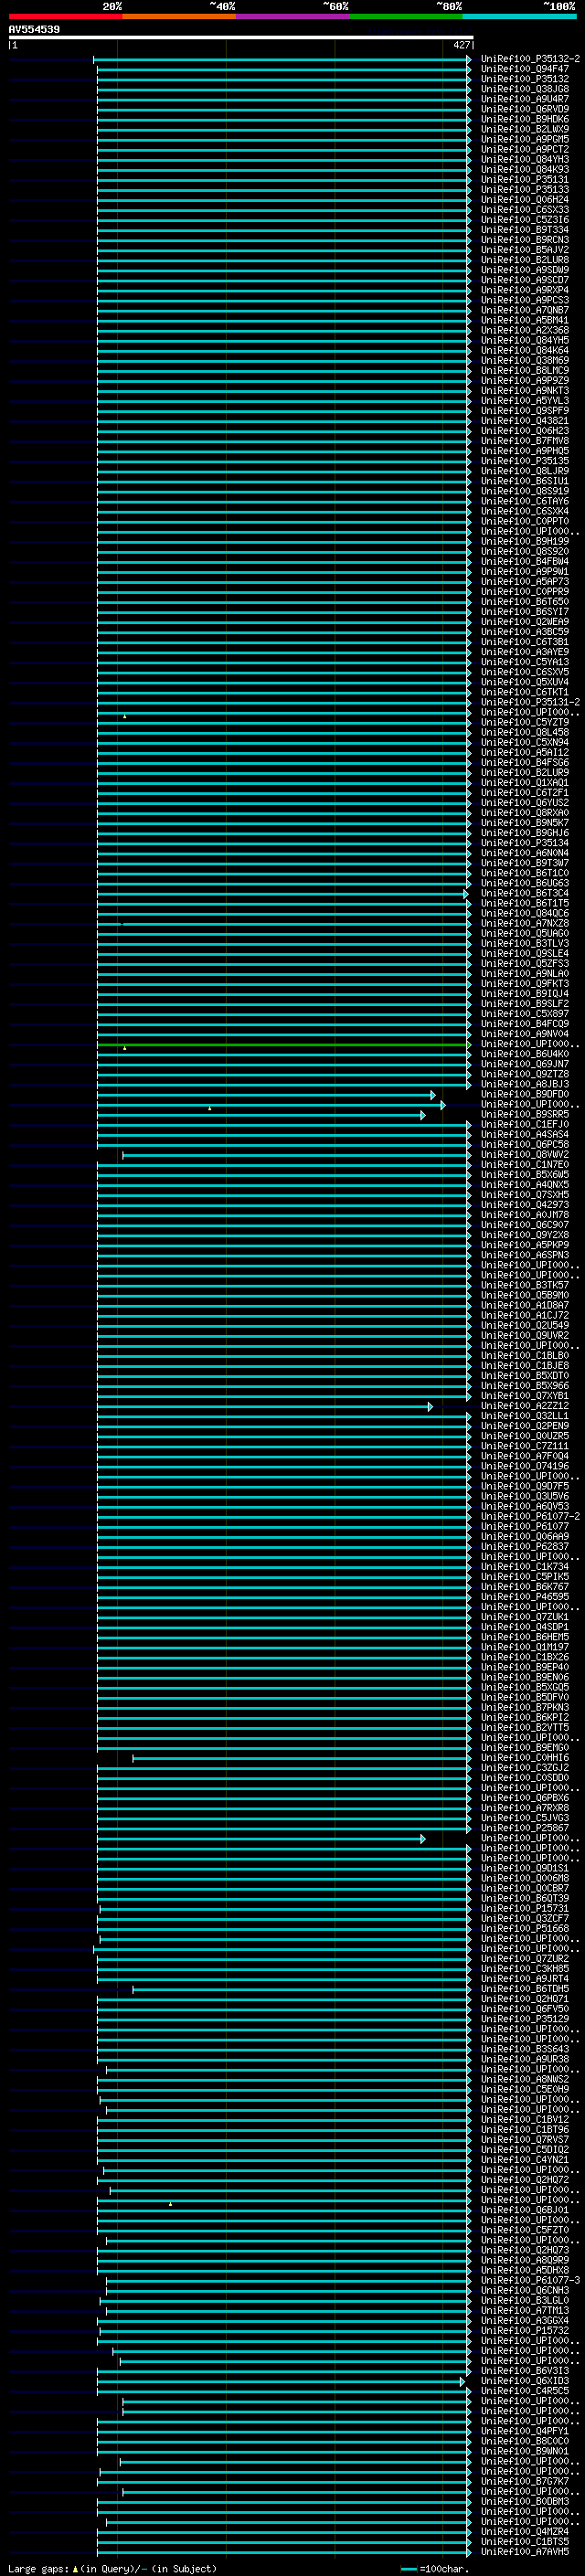Click the label UniRef100_P35133
The height and width of the screenshot is (2576, 585).
(525, 189)
